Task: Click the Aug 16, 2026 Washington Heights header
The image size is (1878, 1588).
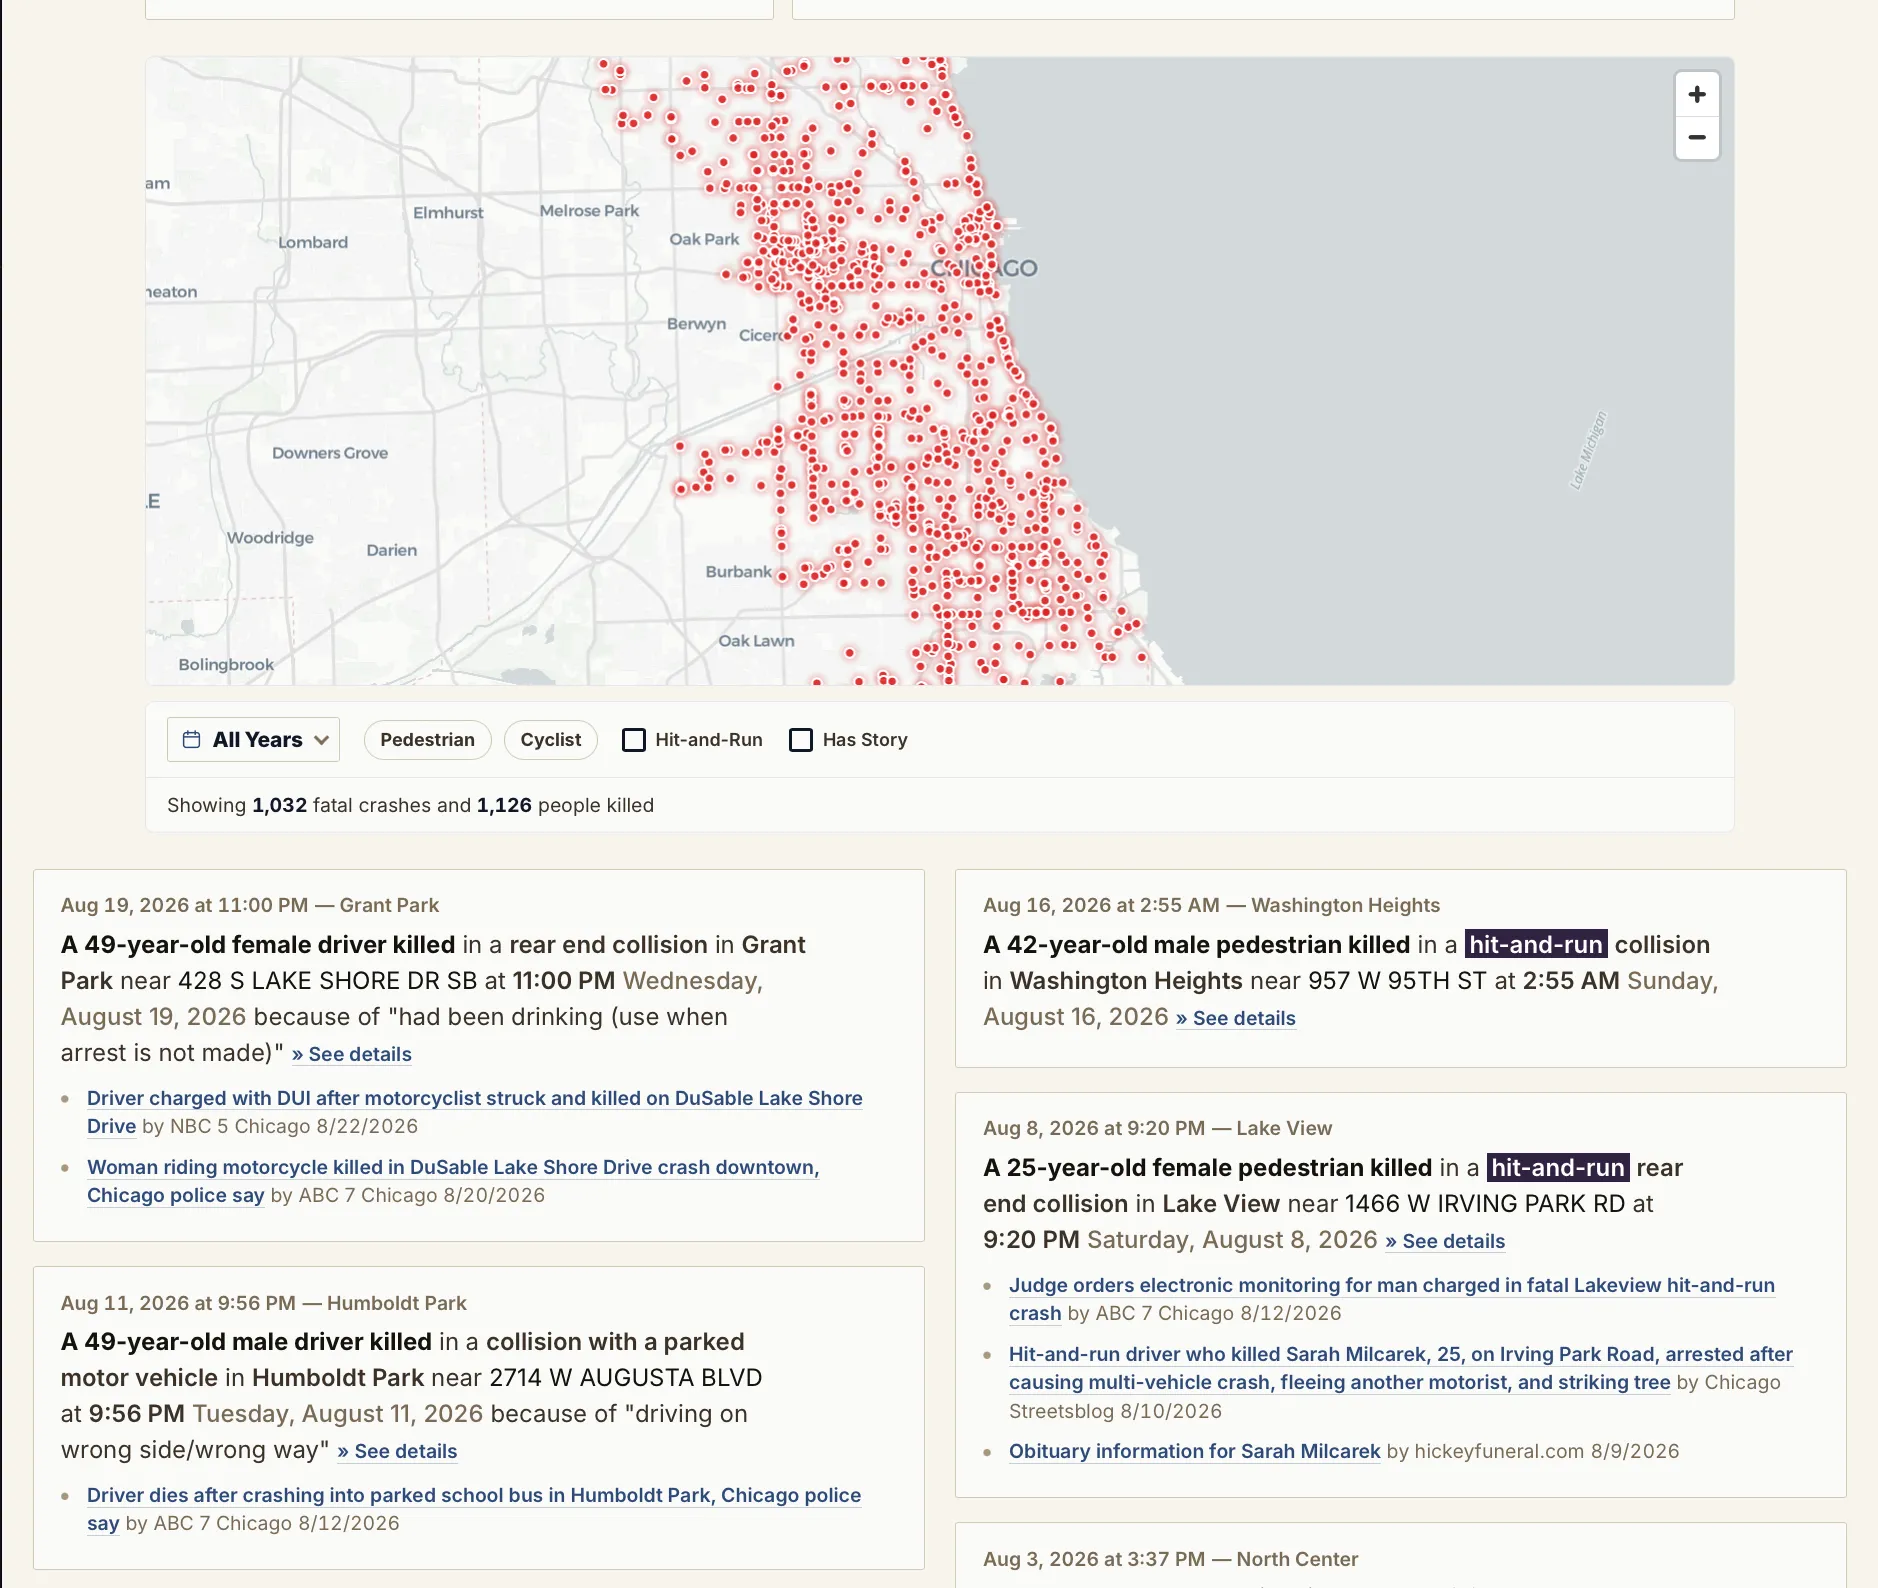Action: click(x=1211, y=905)
